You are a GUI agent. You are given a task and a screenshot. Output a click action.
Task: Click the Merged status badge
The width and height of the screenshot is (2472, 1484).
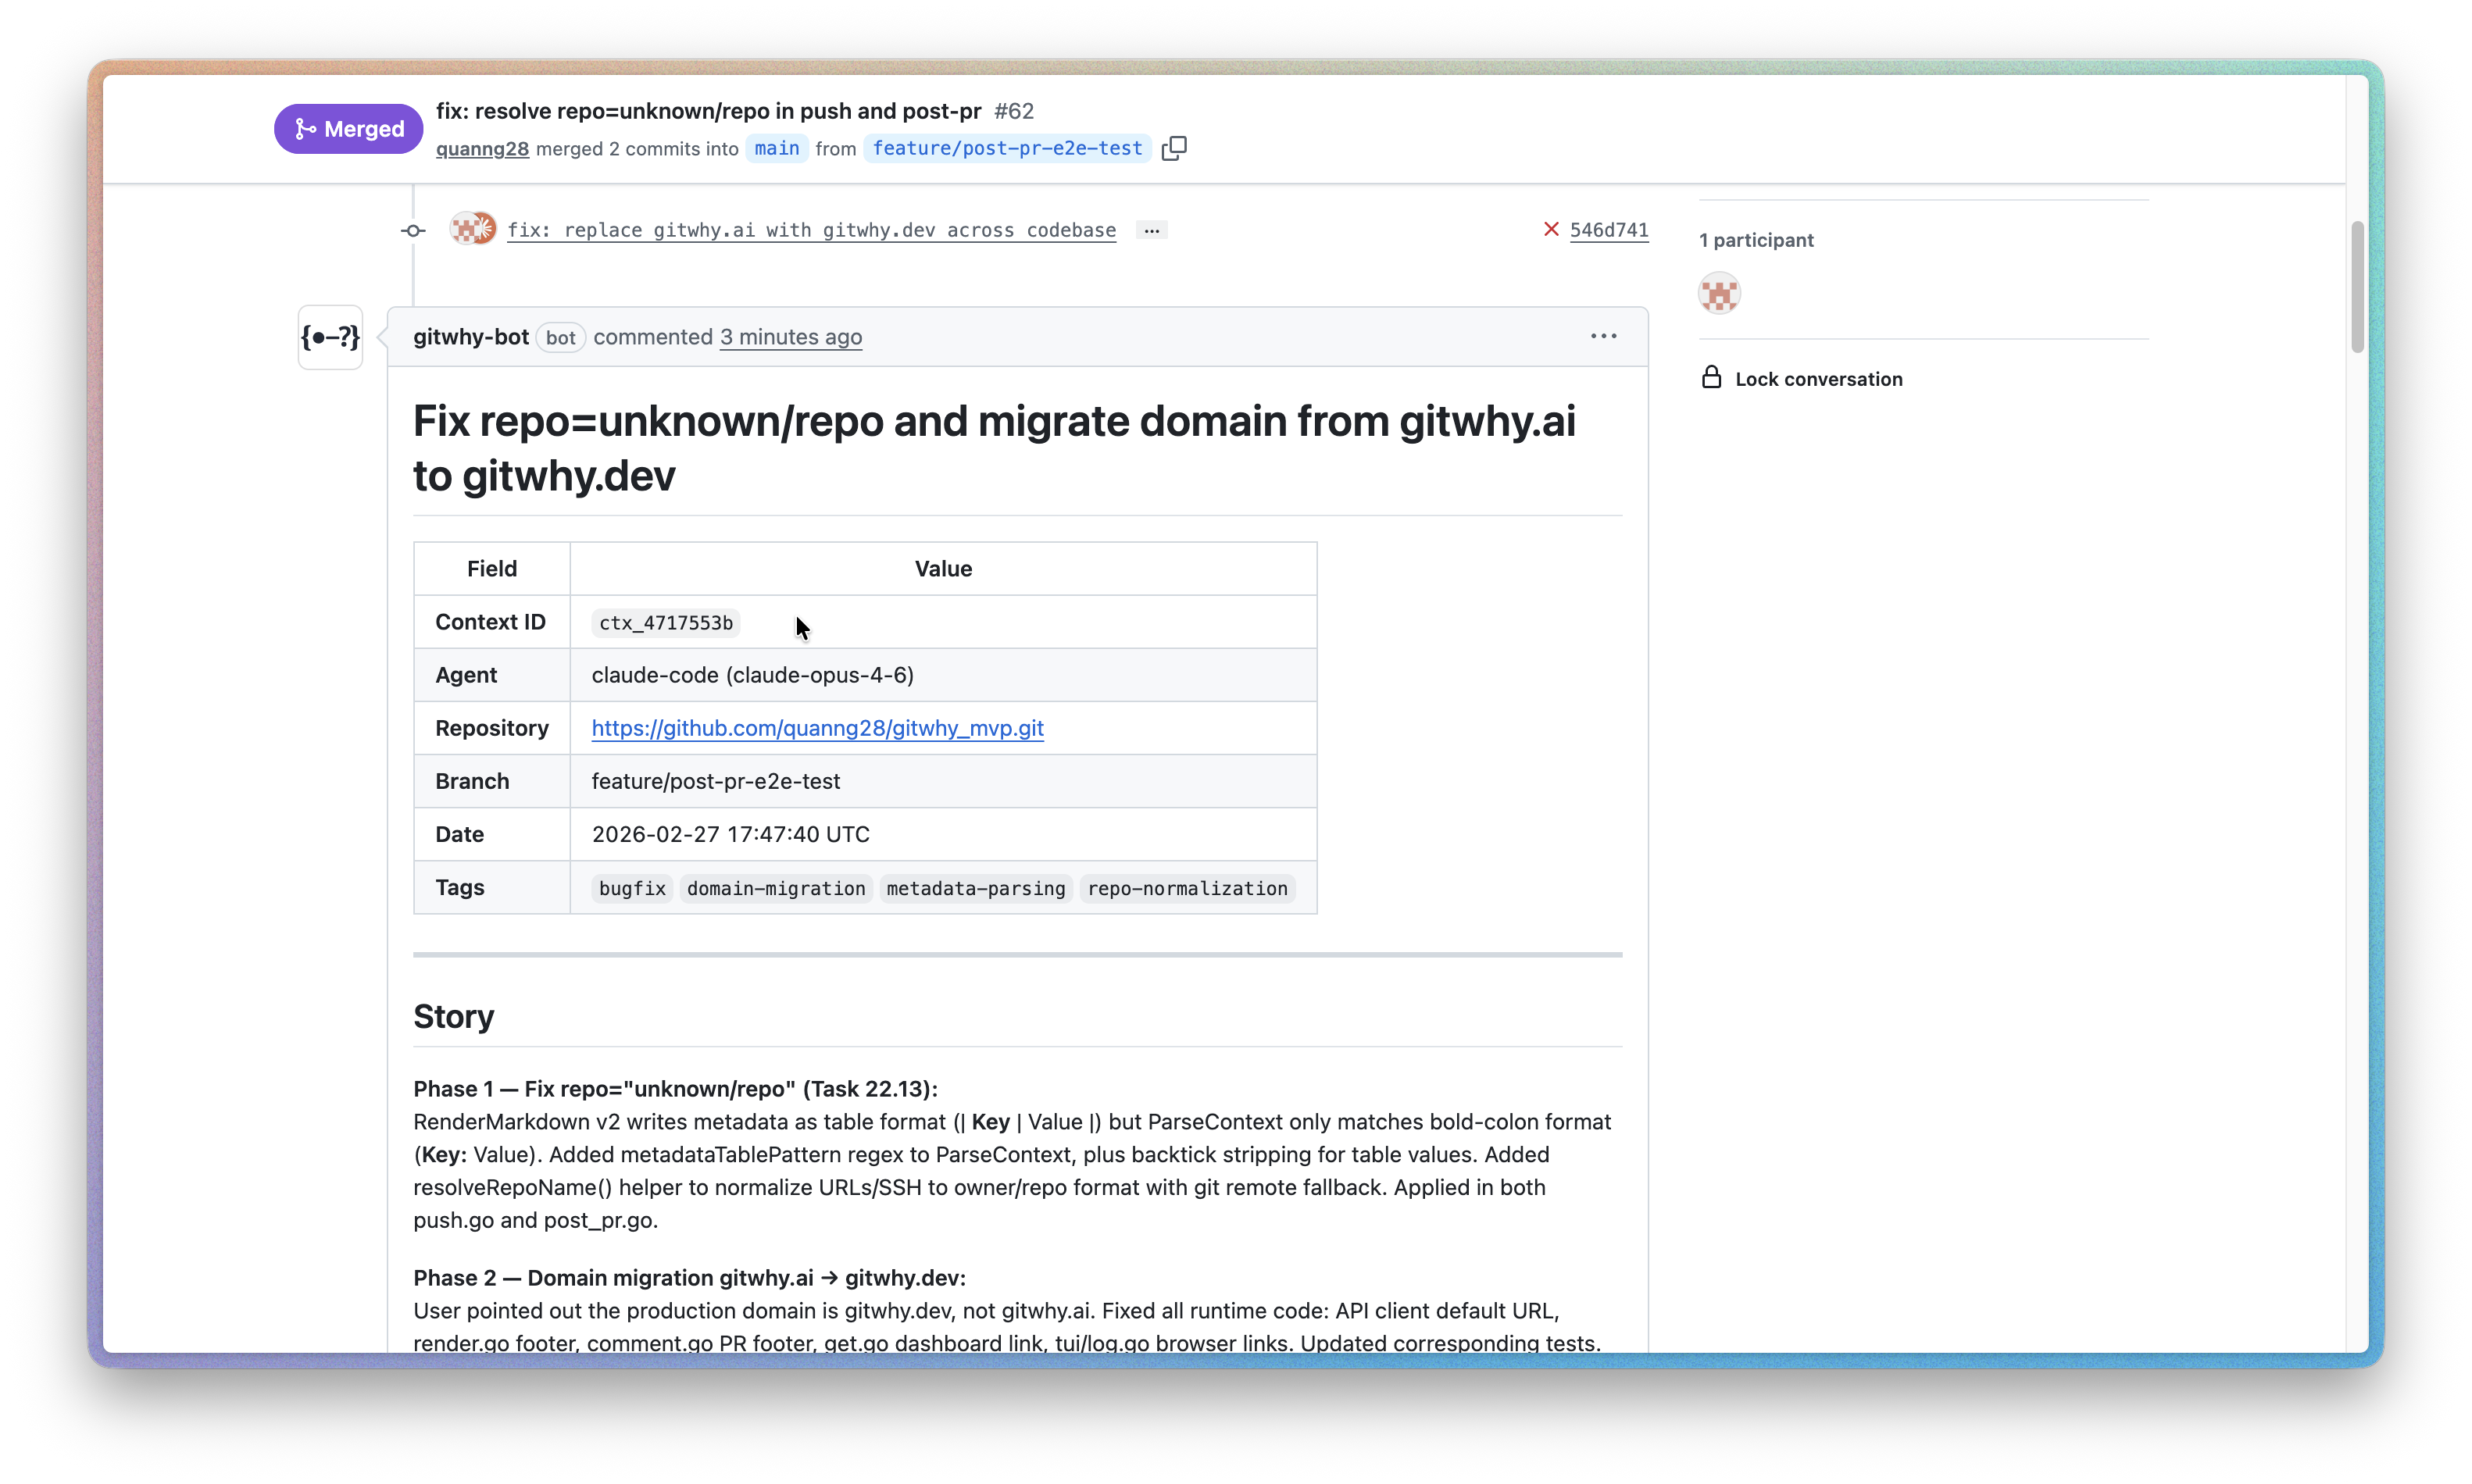pos(348,129)
